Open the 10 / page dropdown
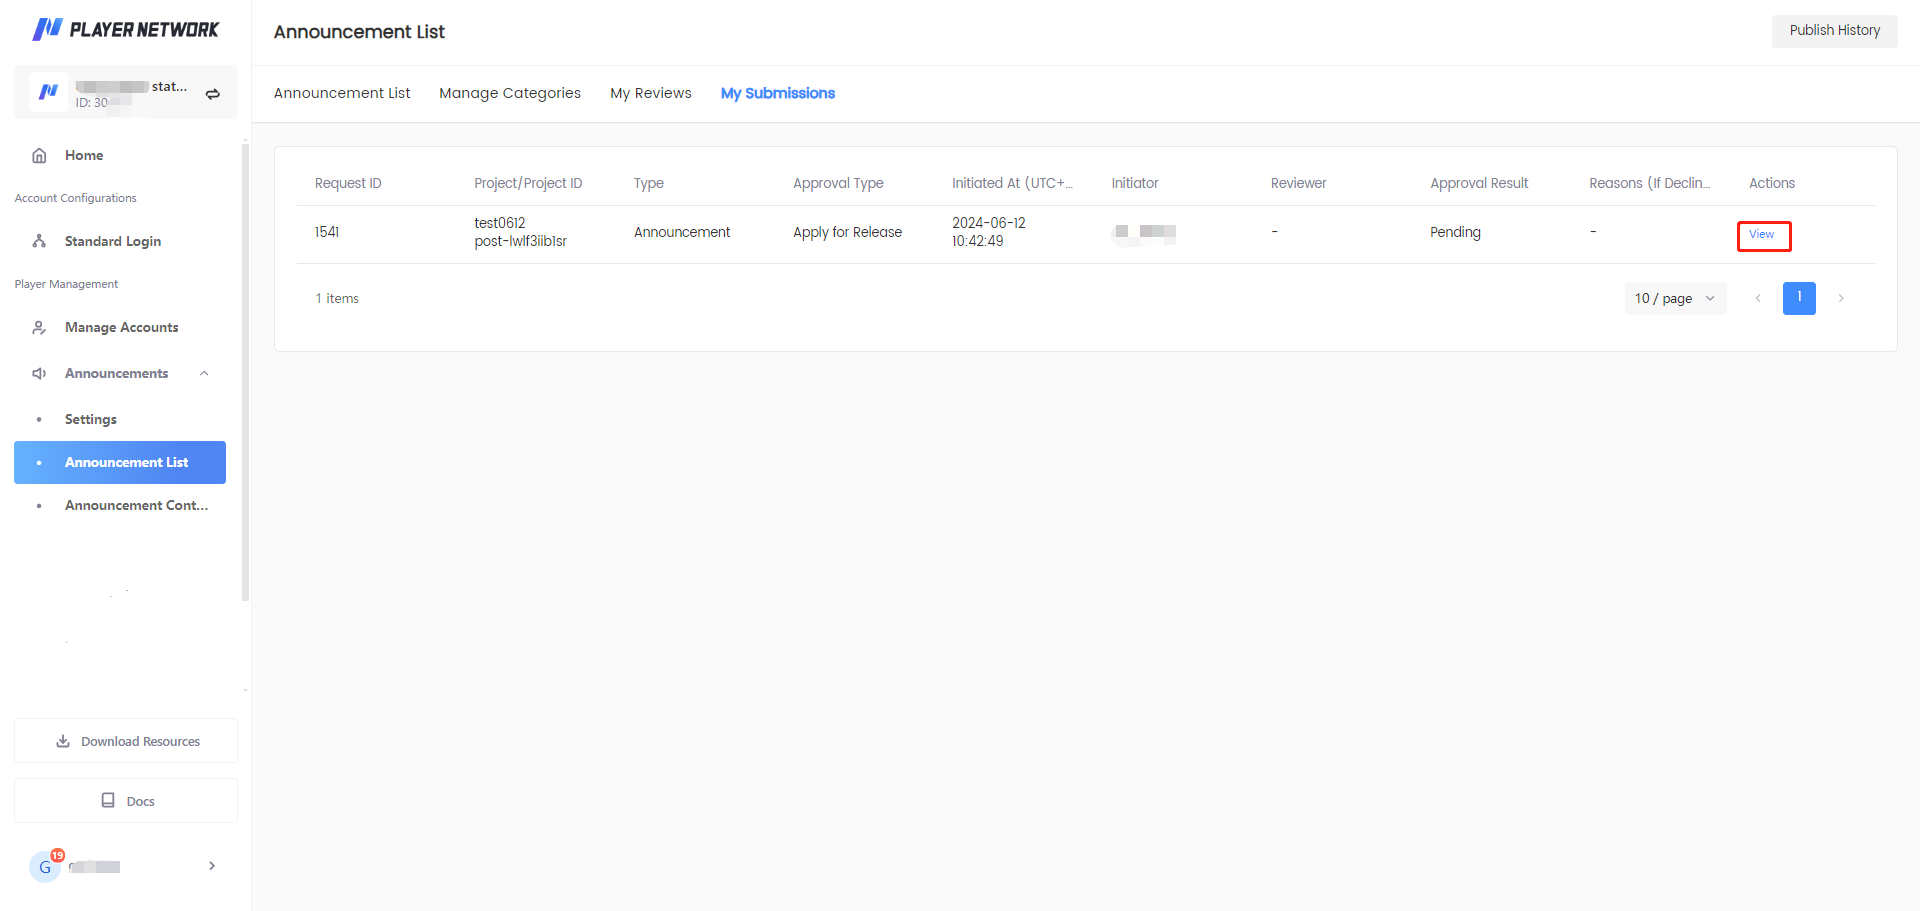The height and width of the screenshot is (911, 1920). [1675, 299]
